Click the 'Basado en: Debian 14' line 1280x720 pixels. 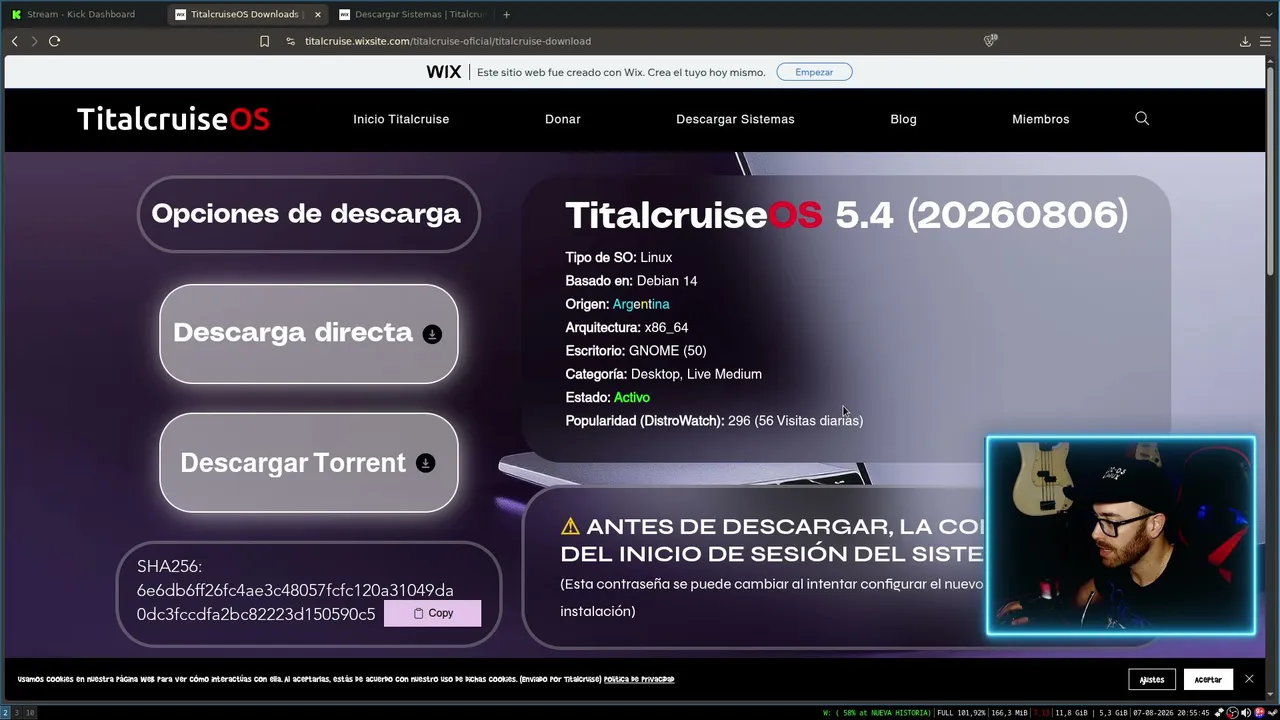pos(631,281)
